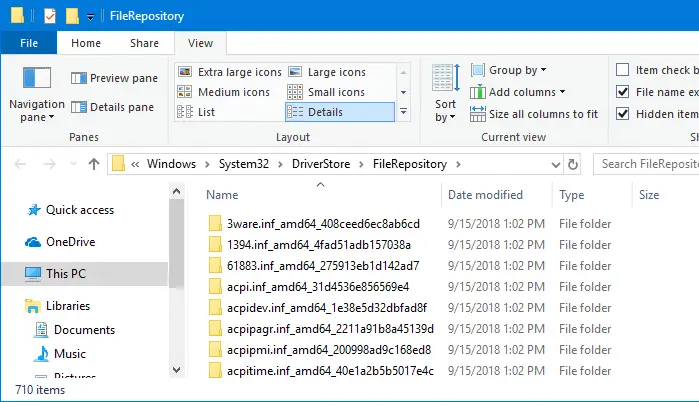
Task: Select the View ribbon tab
Action: coord(200,43)
